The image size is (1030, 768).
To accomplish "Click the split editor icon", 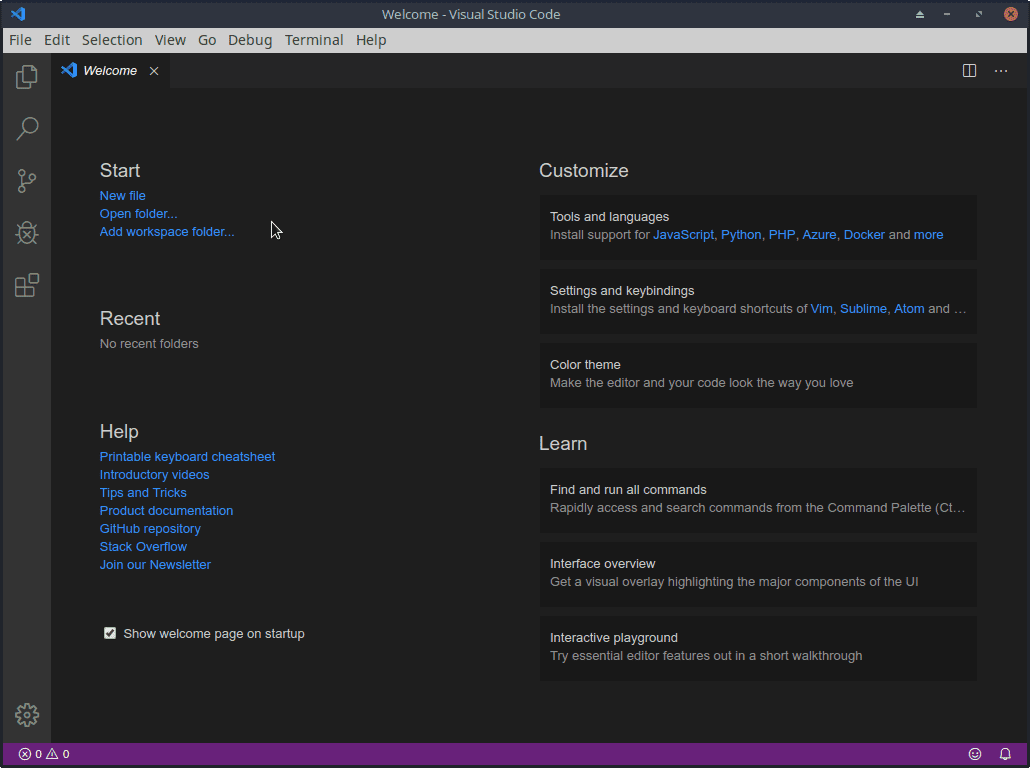I will click(969, 71).
